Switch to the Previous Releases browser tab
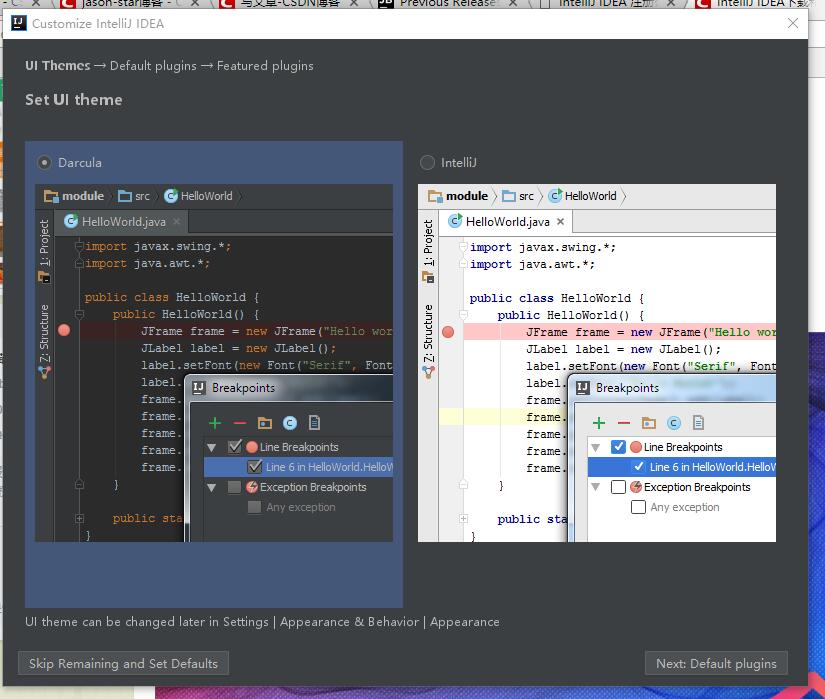Viewport: 825px width, 699px height. click(x=448, y=3)
